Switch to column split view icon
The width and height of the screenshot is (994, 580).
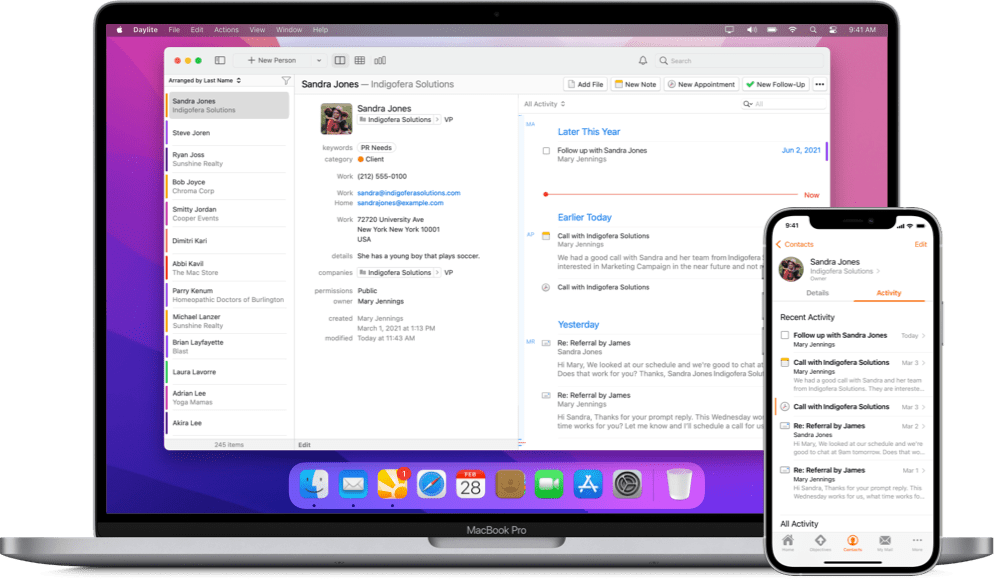pos(340,60)
